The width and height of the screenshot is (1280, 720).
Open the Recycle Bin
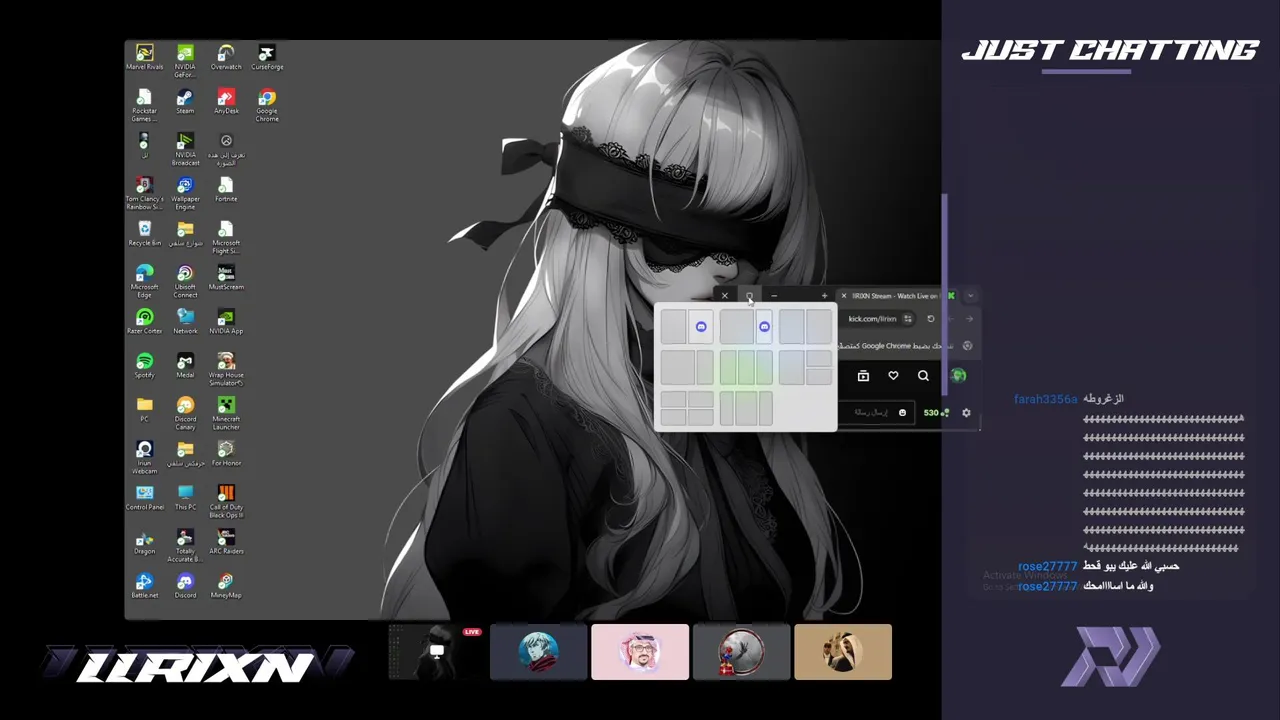click(144, 234)
